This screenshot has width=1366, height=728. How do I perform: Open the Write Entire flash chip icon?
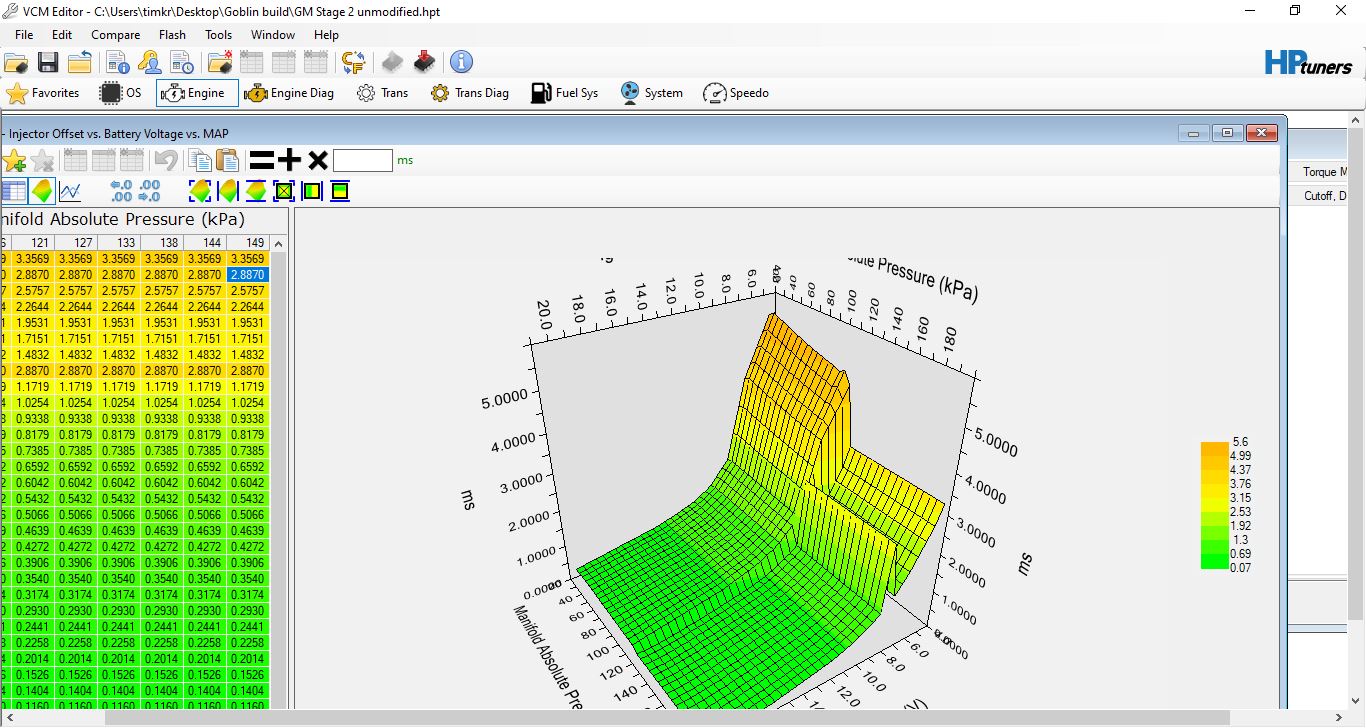(425, 62)
